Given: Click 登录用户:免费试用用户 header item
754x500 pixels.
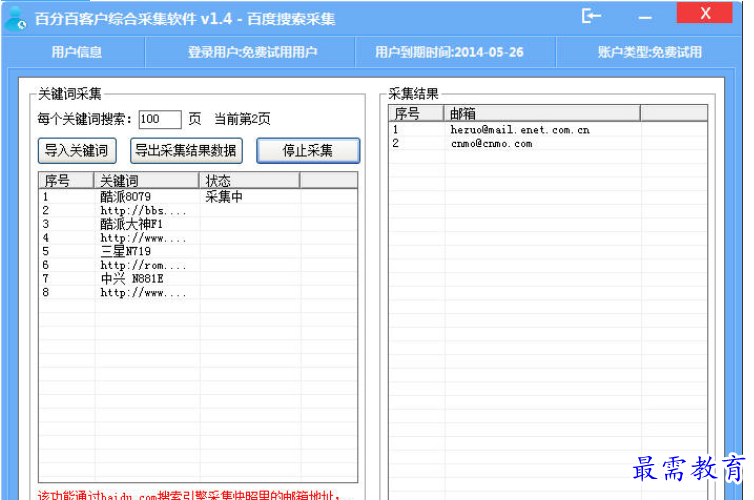Looking at the screenshot, I should [252, 52].
